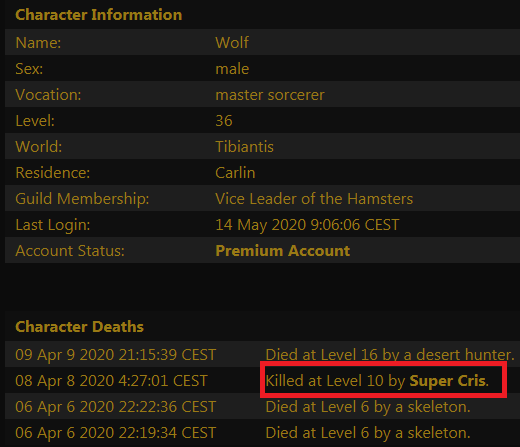Click the level value 36
This screenshot has width=520, height=447.
point(224,121)
